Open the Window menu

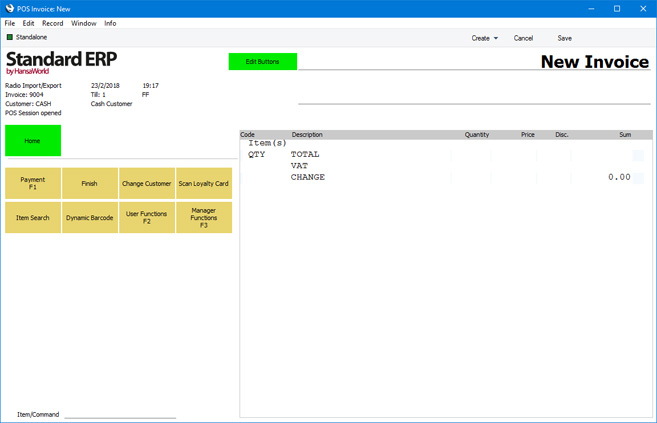click(x=84, y=23)
